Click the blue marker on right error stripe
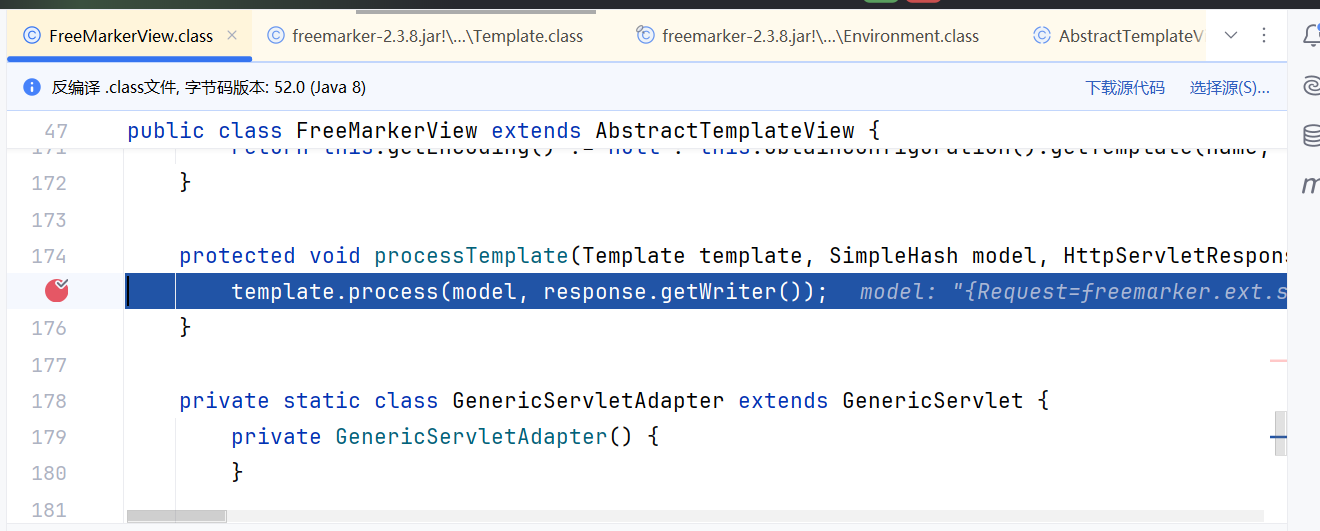This screenshot has height=531, width=1320. [x=1279, y=437]
